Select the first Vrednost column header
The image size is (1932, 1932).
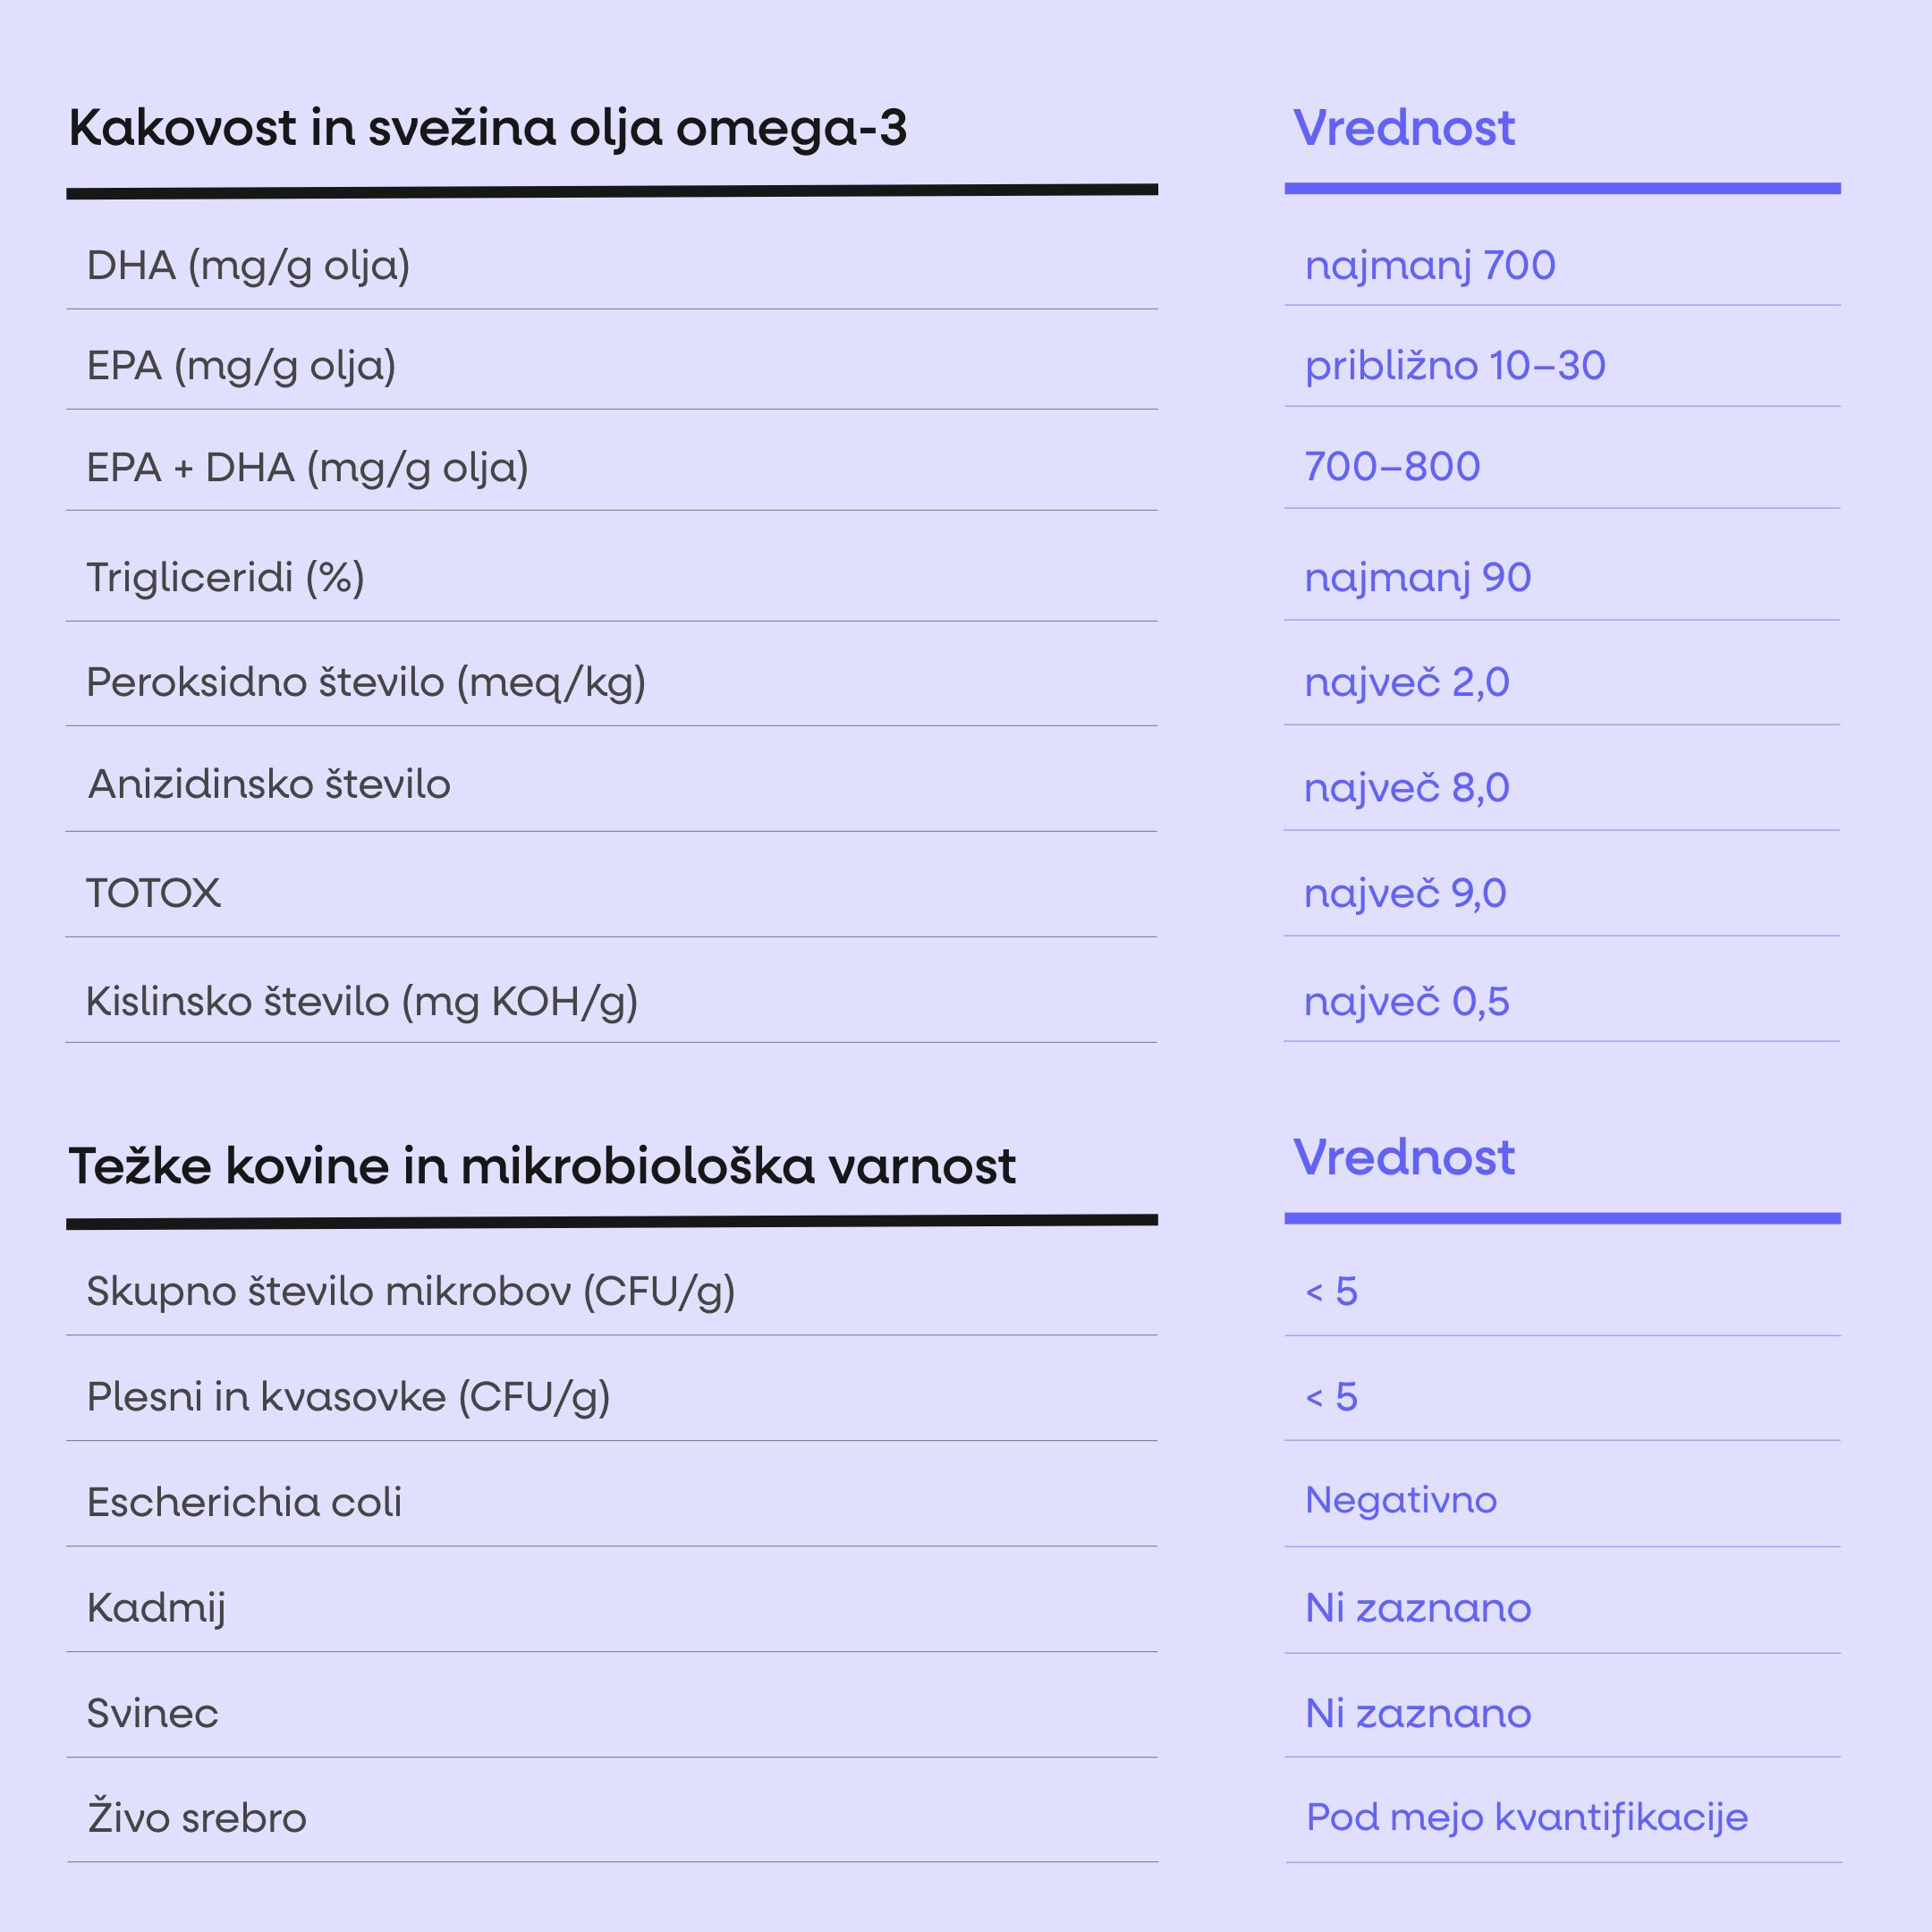1404,128
